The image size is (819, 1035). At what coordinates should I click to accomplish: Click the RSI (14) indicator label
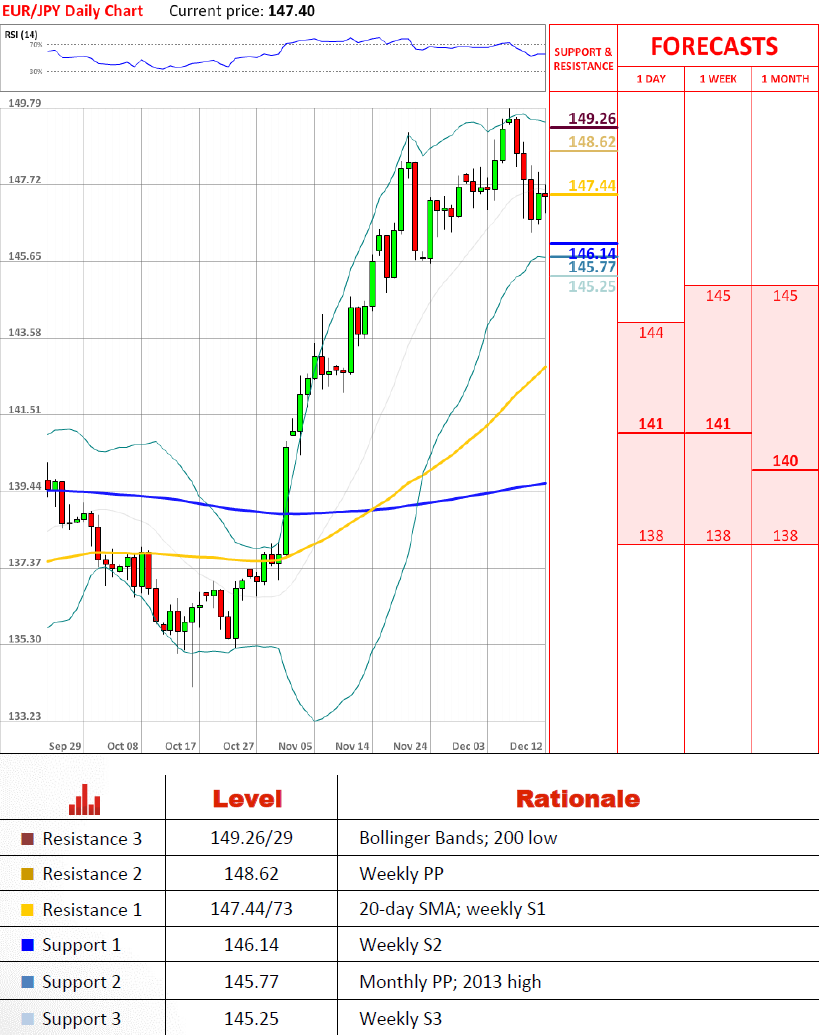pos(21,34)
